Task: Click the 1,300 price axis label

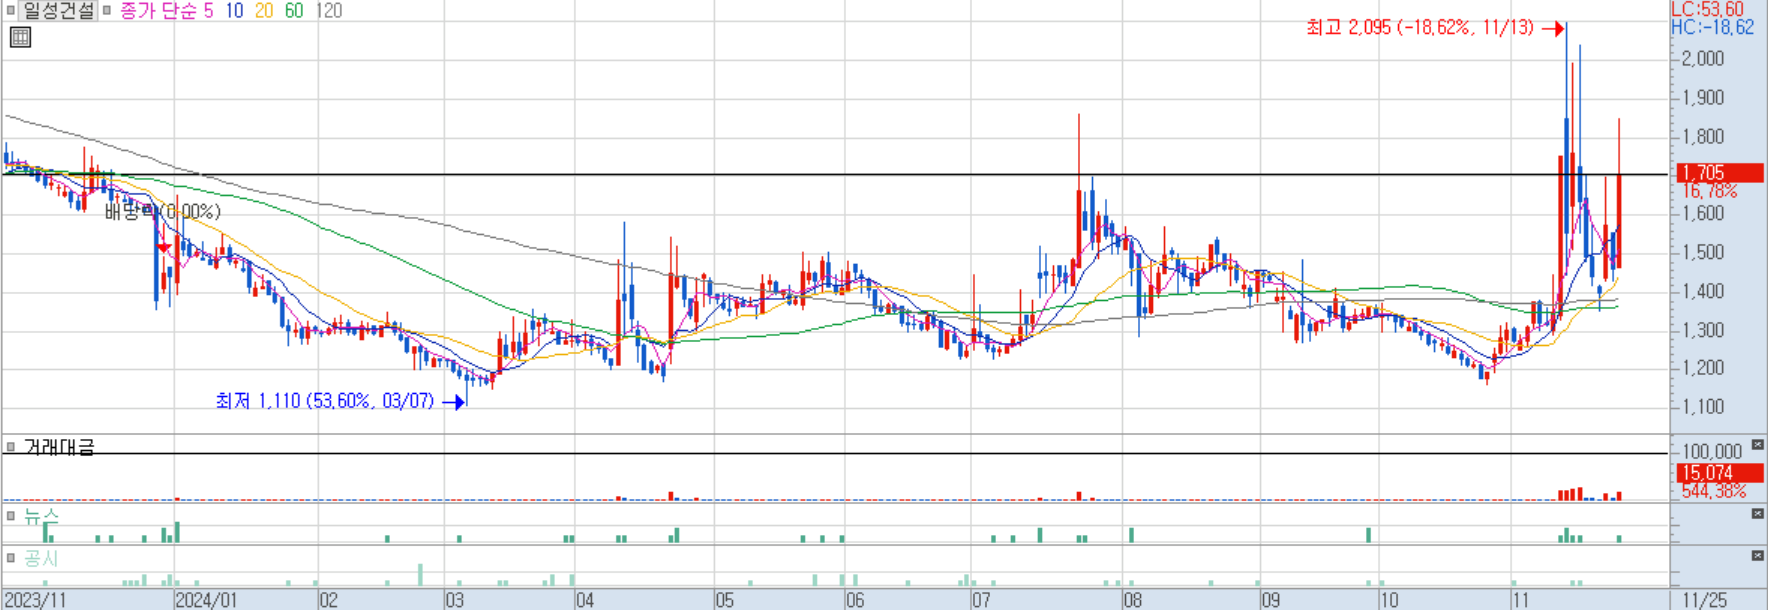Action: coord(1703,330)
